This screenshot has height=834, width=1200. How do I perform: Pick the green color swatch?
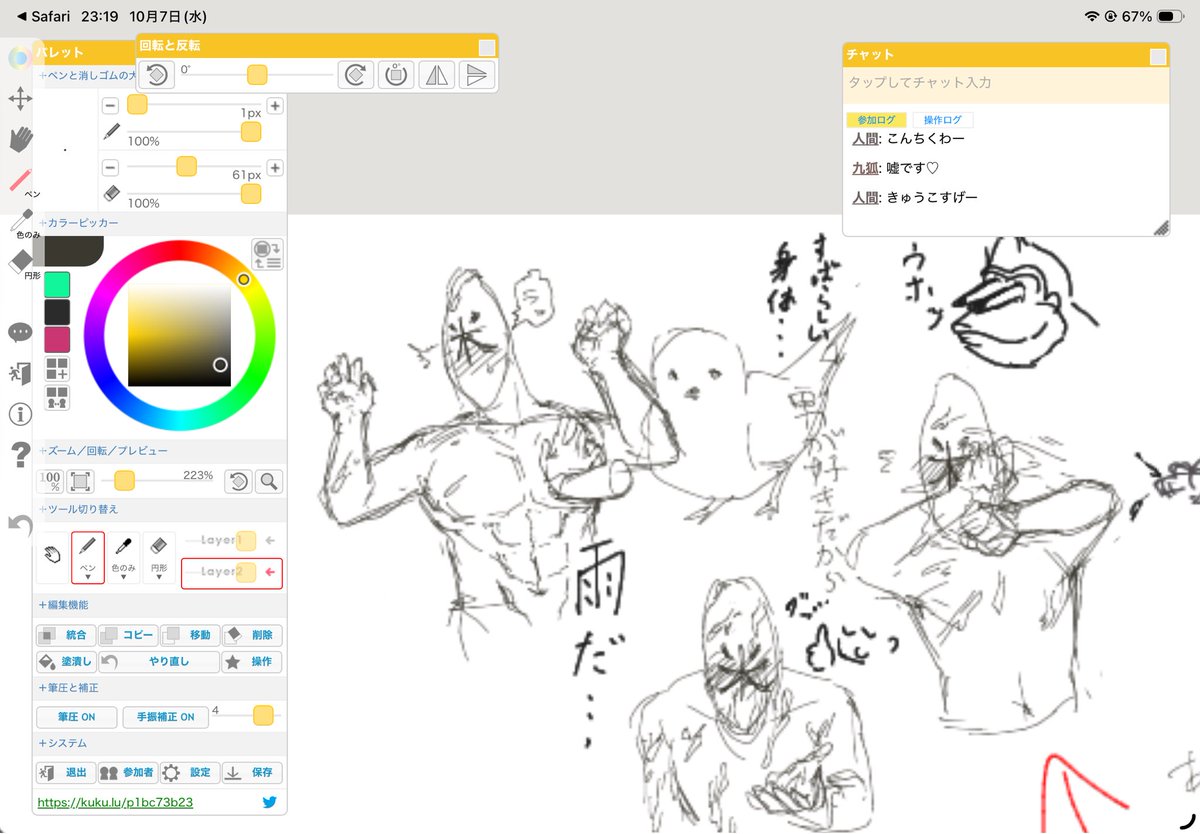click(57, 284)
